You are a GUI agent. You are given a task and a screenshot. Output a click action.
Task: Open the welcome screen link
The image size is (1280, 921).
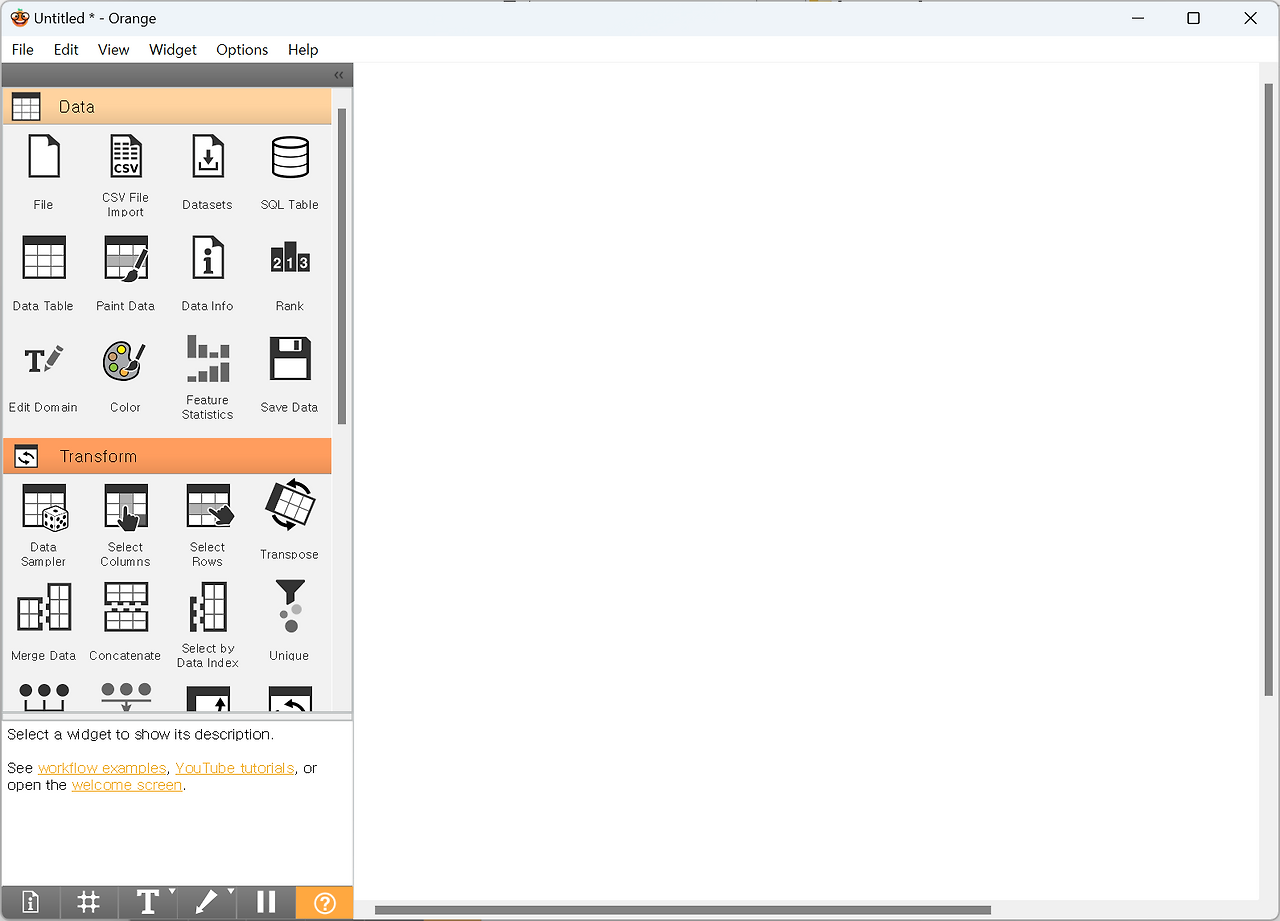point(127,785)
